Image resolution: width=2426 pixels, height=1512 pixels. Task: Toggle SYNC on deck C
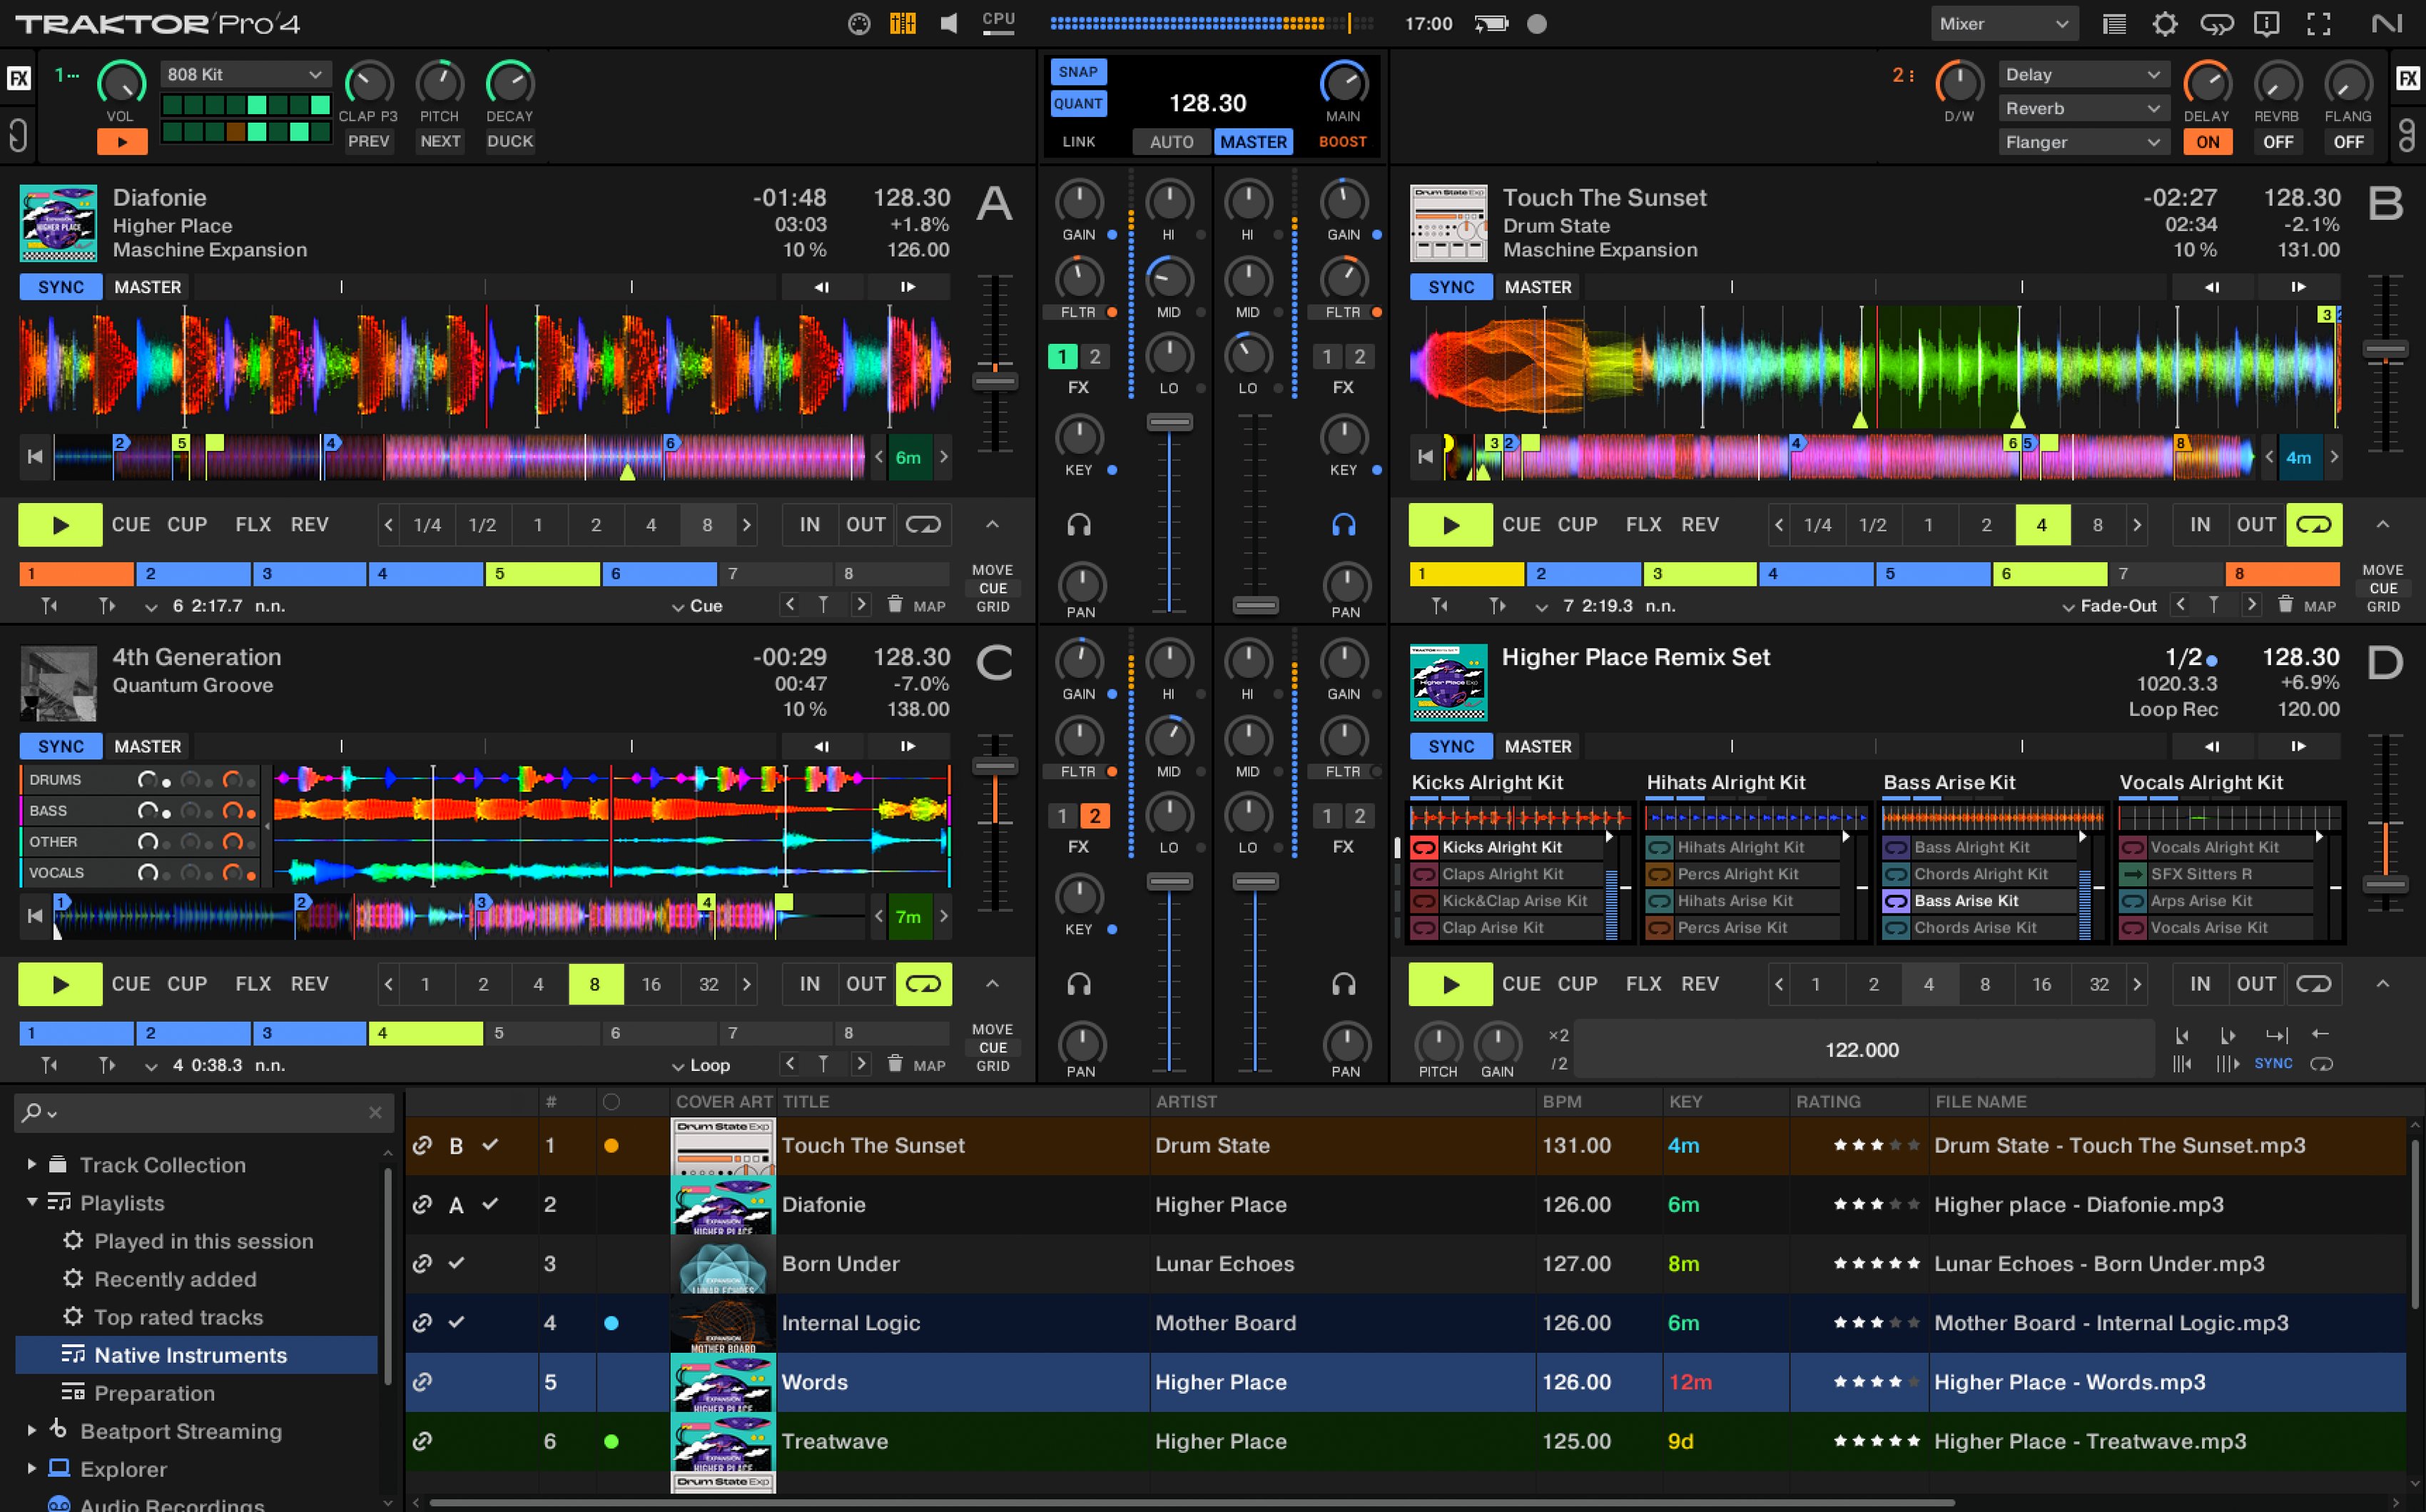coord(59,746)
